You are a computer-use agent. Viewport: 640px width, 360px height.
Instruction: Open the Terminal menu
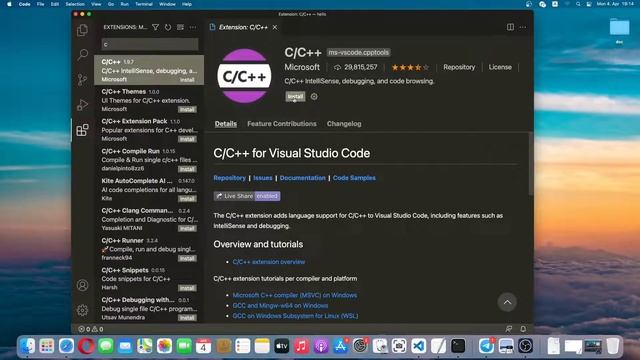(144, 4)
